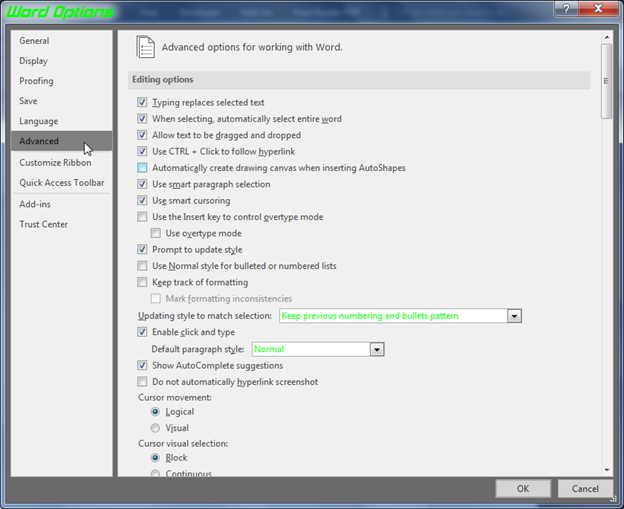Toggle Enable click and type checkbox
Screen dimensions: 624x509
click(142, 332)
